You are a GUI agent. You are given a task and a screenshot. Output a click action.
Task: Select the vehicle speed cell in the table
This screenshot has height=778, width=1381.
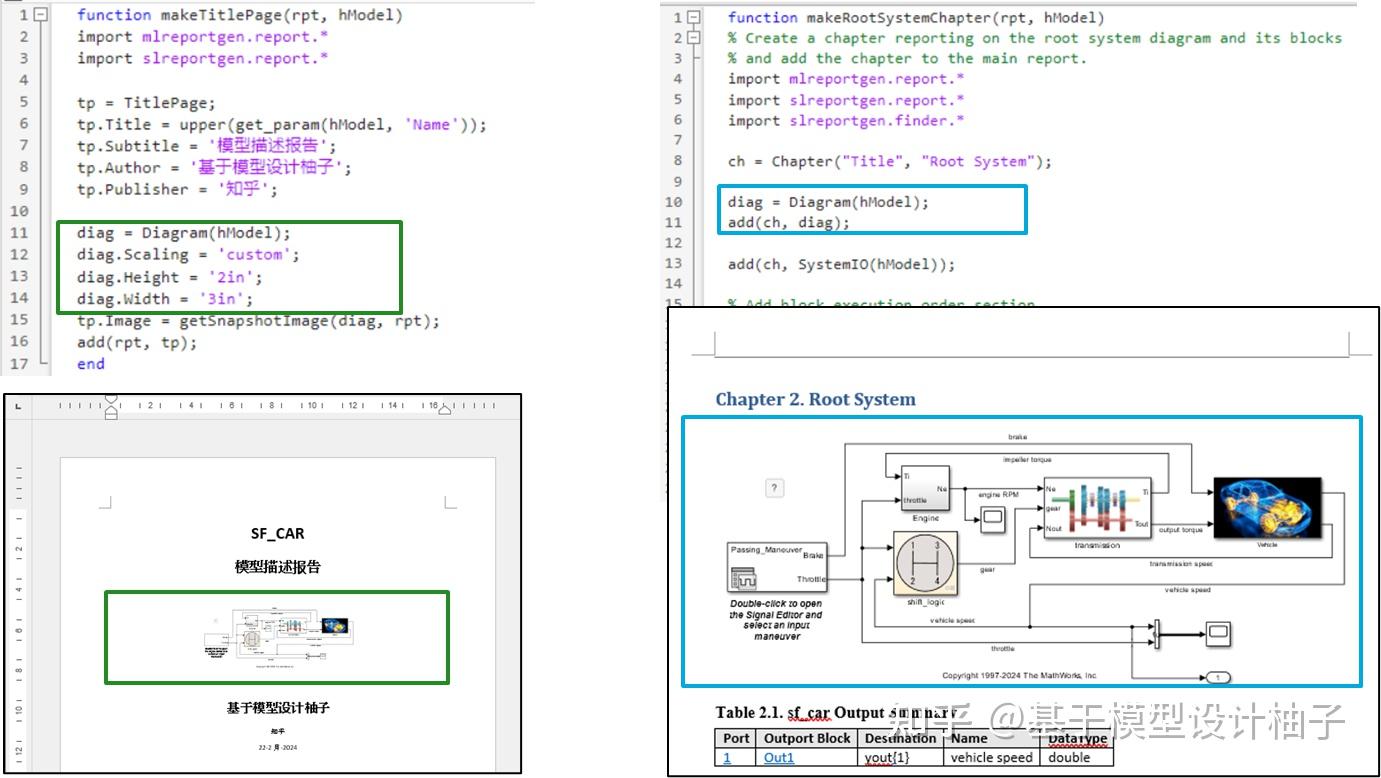[x=991, y=757]
